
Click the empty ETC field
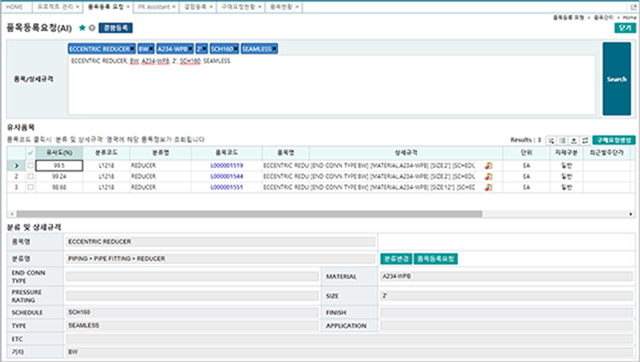coord(349,339)
